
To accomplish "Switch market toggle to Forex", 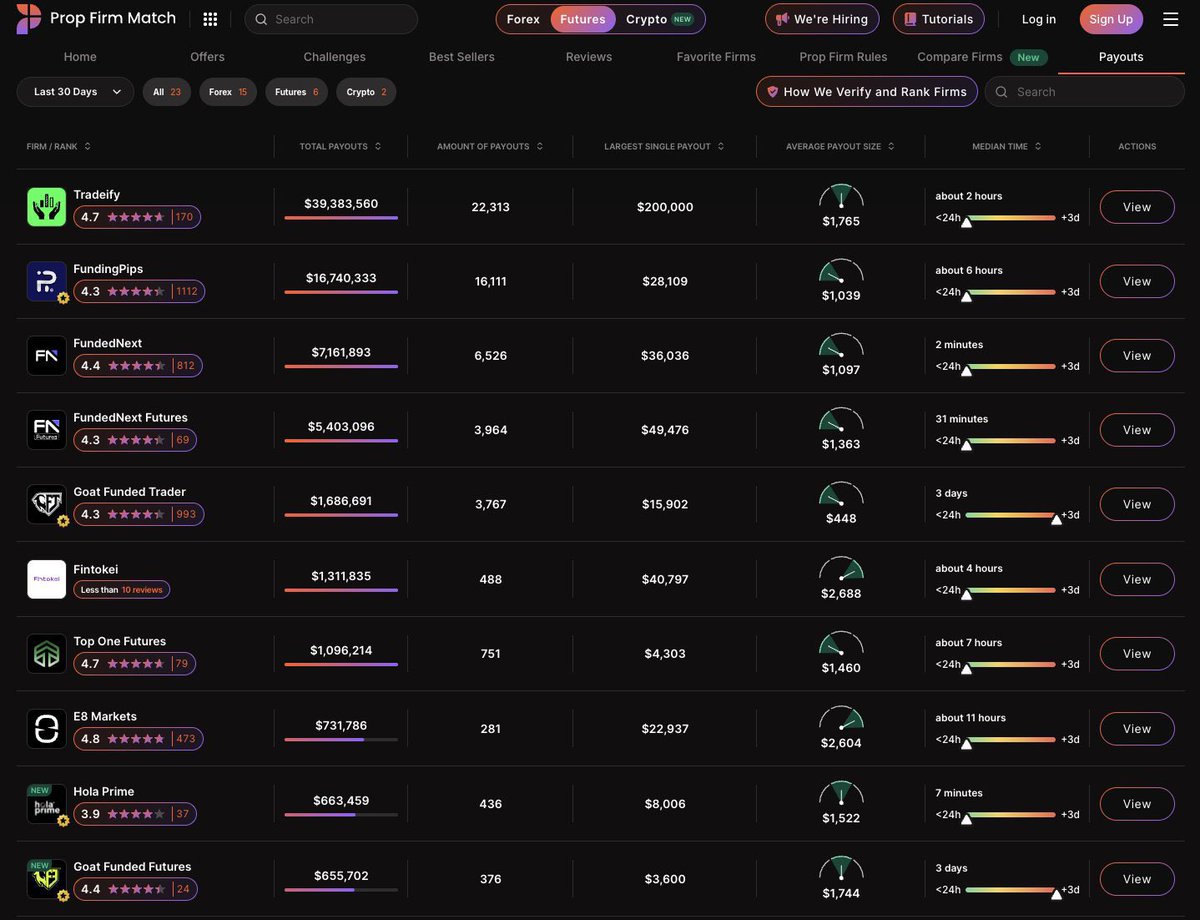I will click(x=523, y=19).
